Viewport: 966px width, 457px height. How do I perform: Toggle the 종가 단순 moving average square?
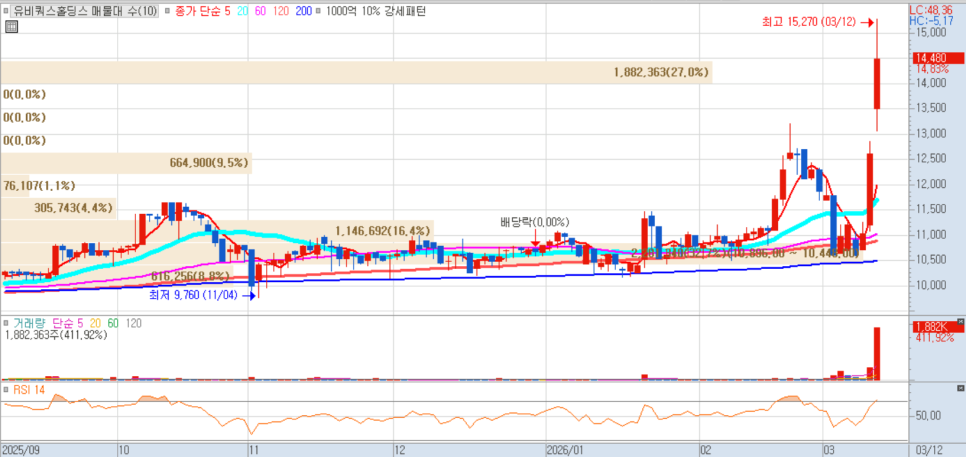tap(167, 10)
